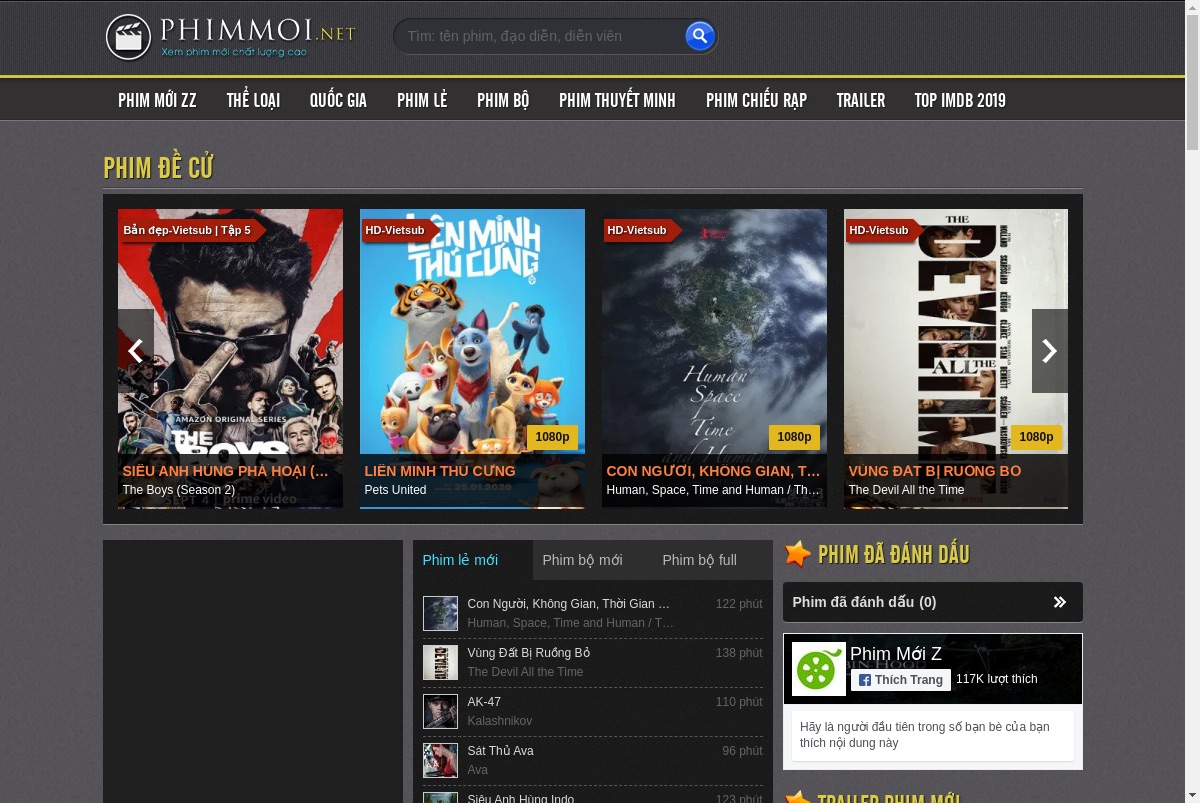1200x803 pixels.
Task: Click the 122 phút duration text
Action: [x=739, y=604]
